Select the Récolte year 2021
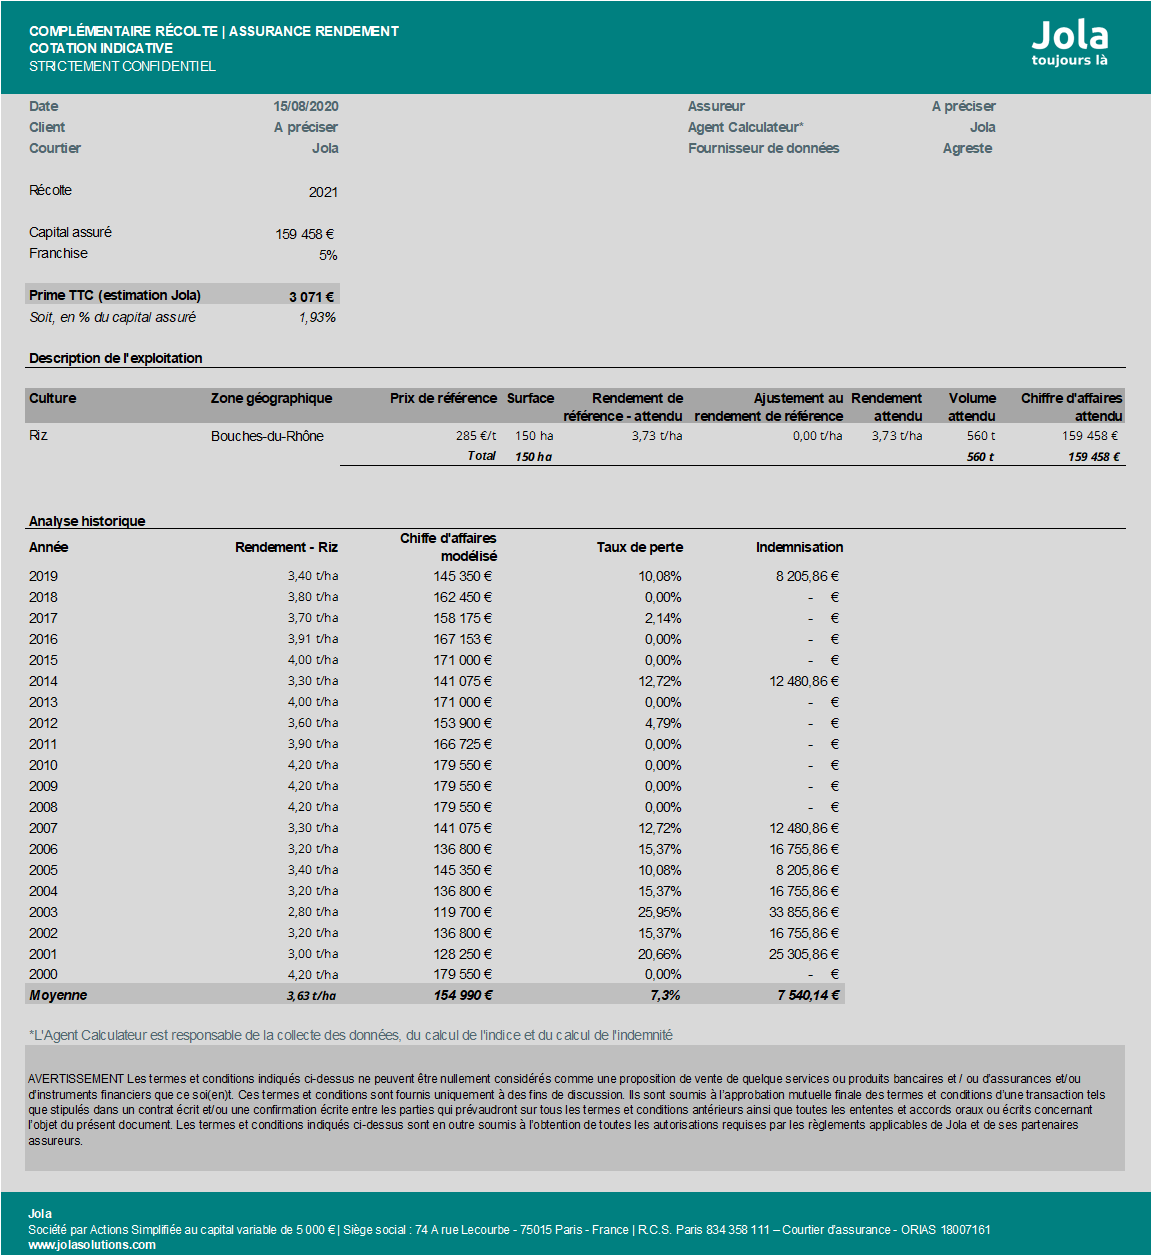 323,192
